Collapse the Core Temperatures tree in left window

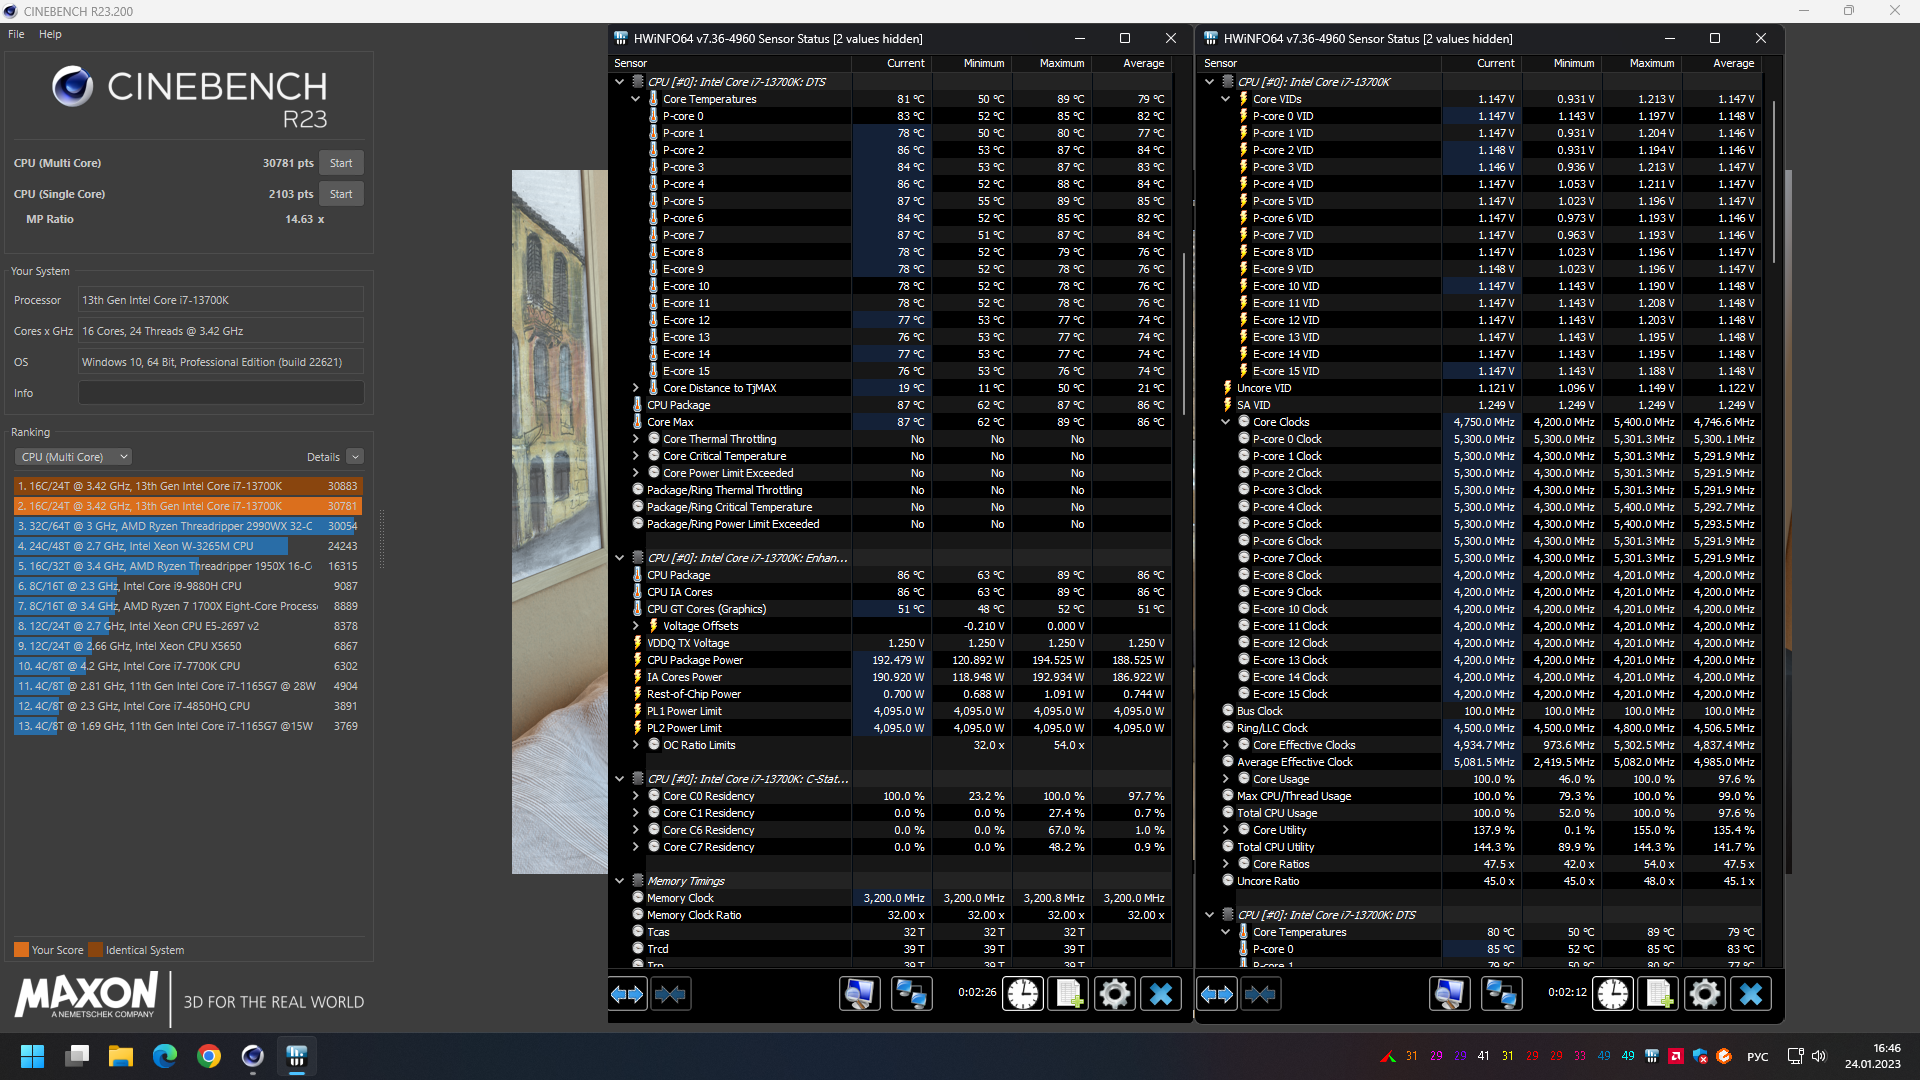(635, 99)
